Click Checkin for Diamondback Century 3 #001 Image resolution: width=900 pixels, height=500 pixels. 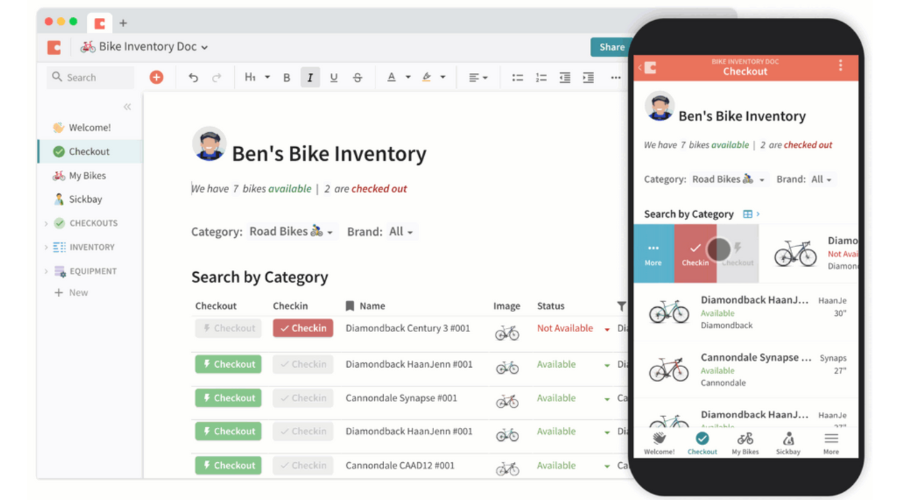pyautogui.click(x=303, y=328)
